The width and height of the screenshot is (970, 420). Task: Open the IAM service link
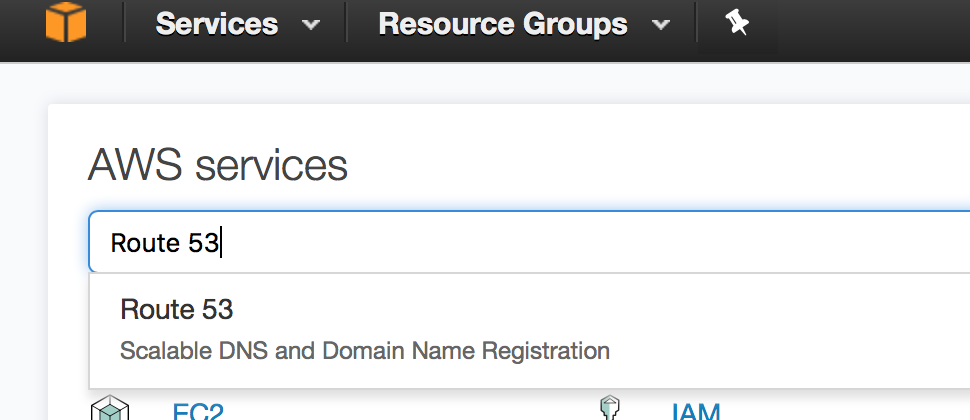(x=695, y=411)
